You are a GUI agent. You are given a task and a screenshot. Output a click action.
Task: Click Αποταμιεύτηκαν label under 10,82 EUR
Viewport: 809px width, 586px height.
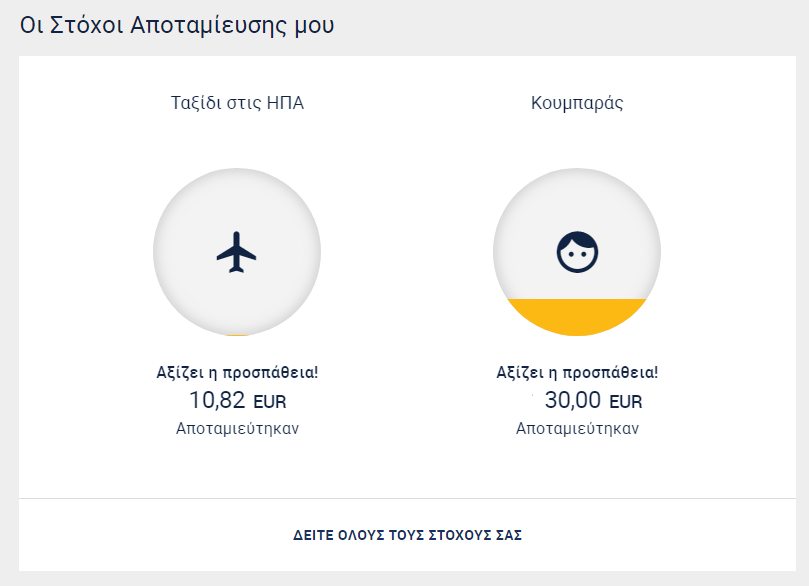click(237, 429)
